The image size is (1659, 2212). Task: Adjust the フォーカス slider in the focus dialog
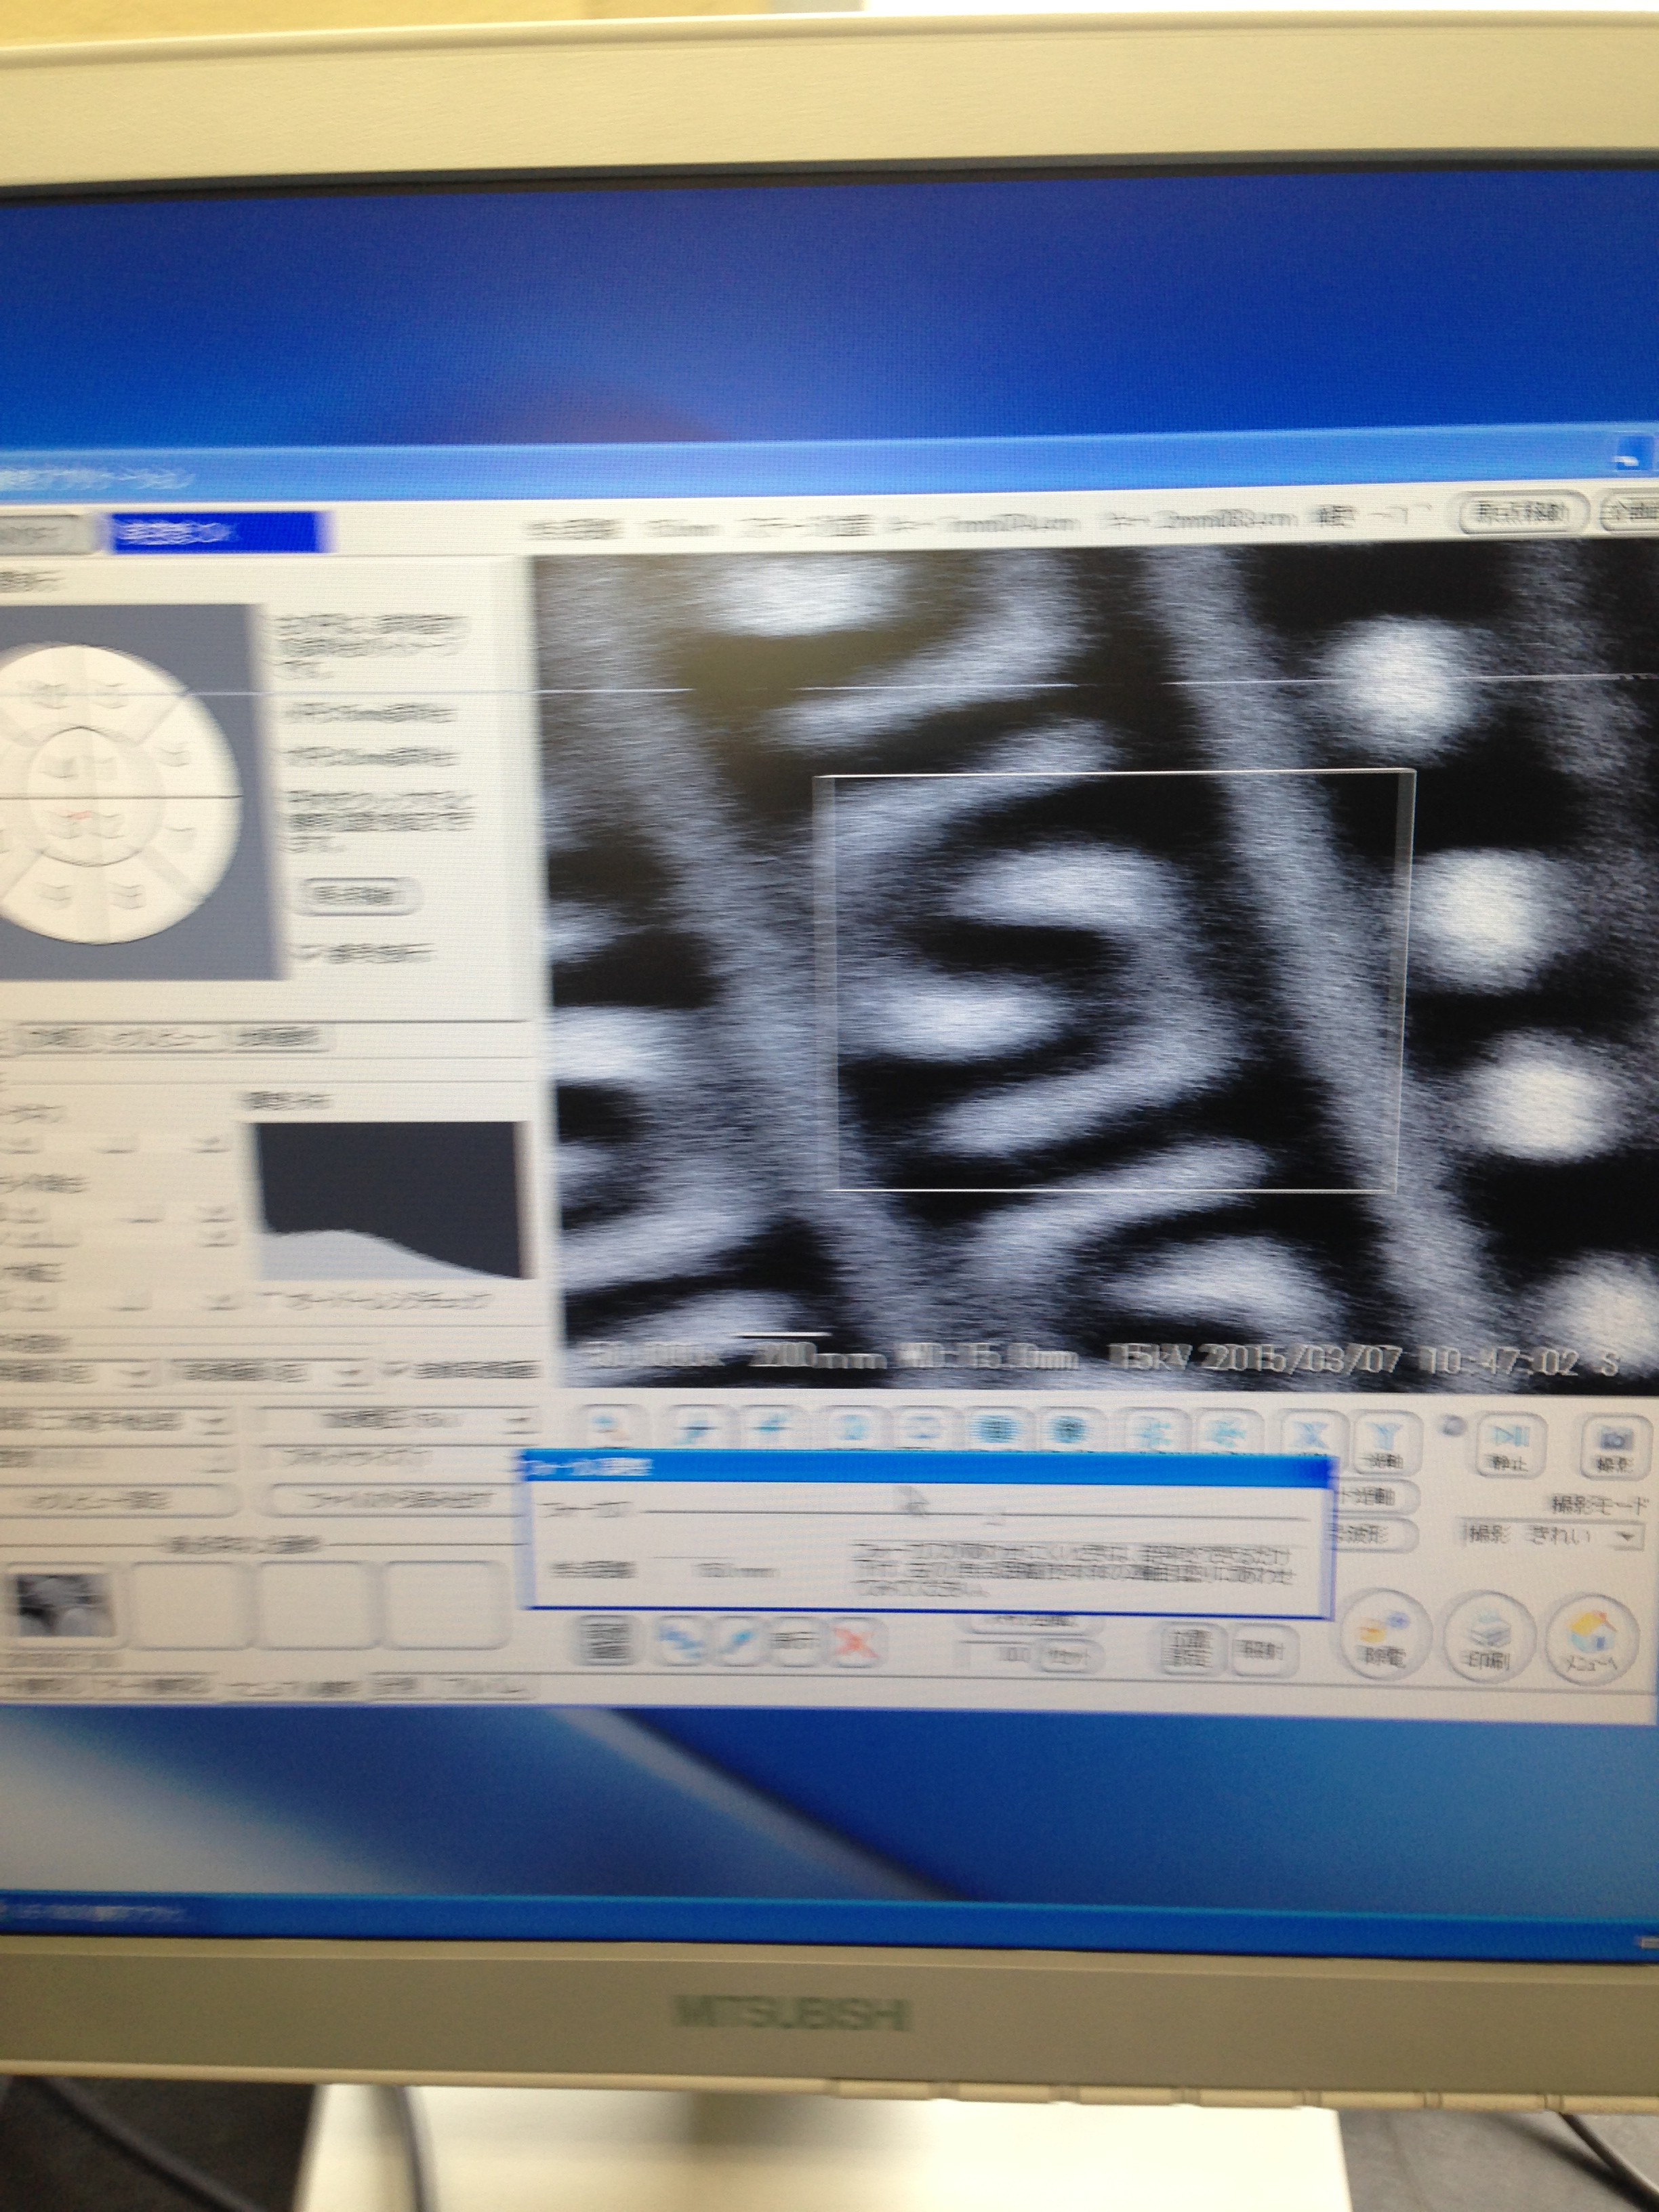pos(975,1515)
